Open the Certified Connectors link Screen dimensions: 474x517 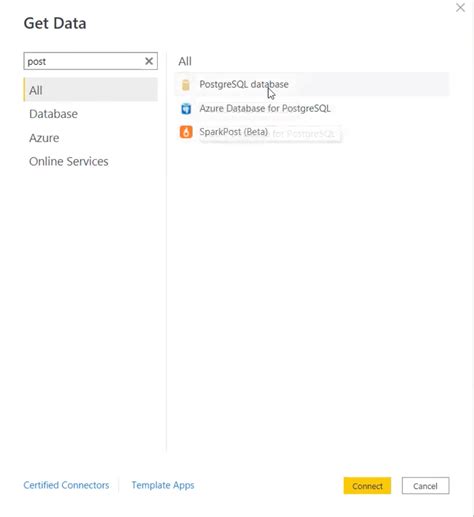(x=66, y=485)
